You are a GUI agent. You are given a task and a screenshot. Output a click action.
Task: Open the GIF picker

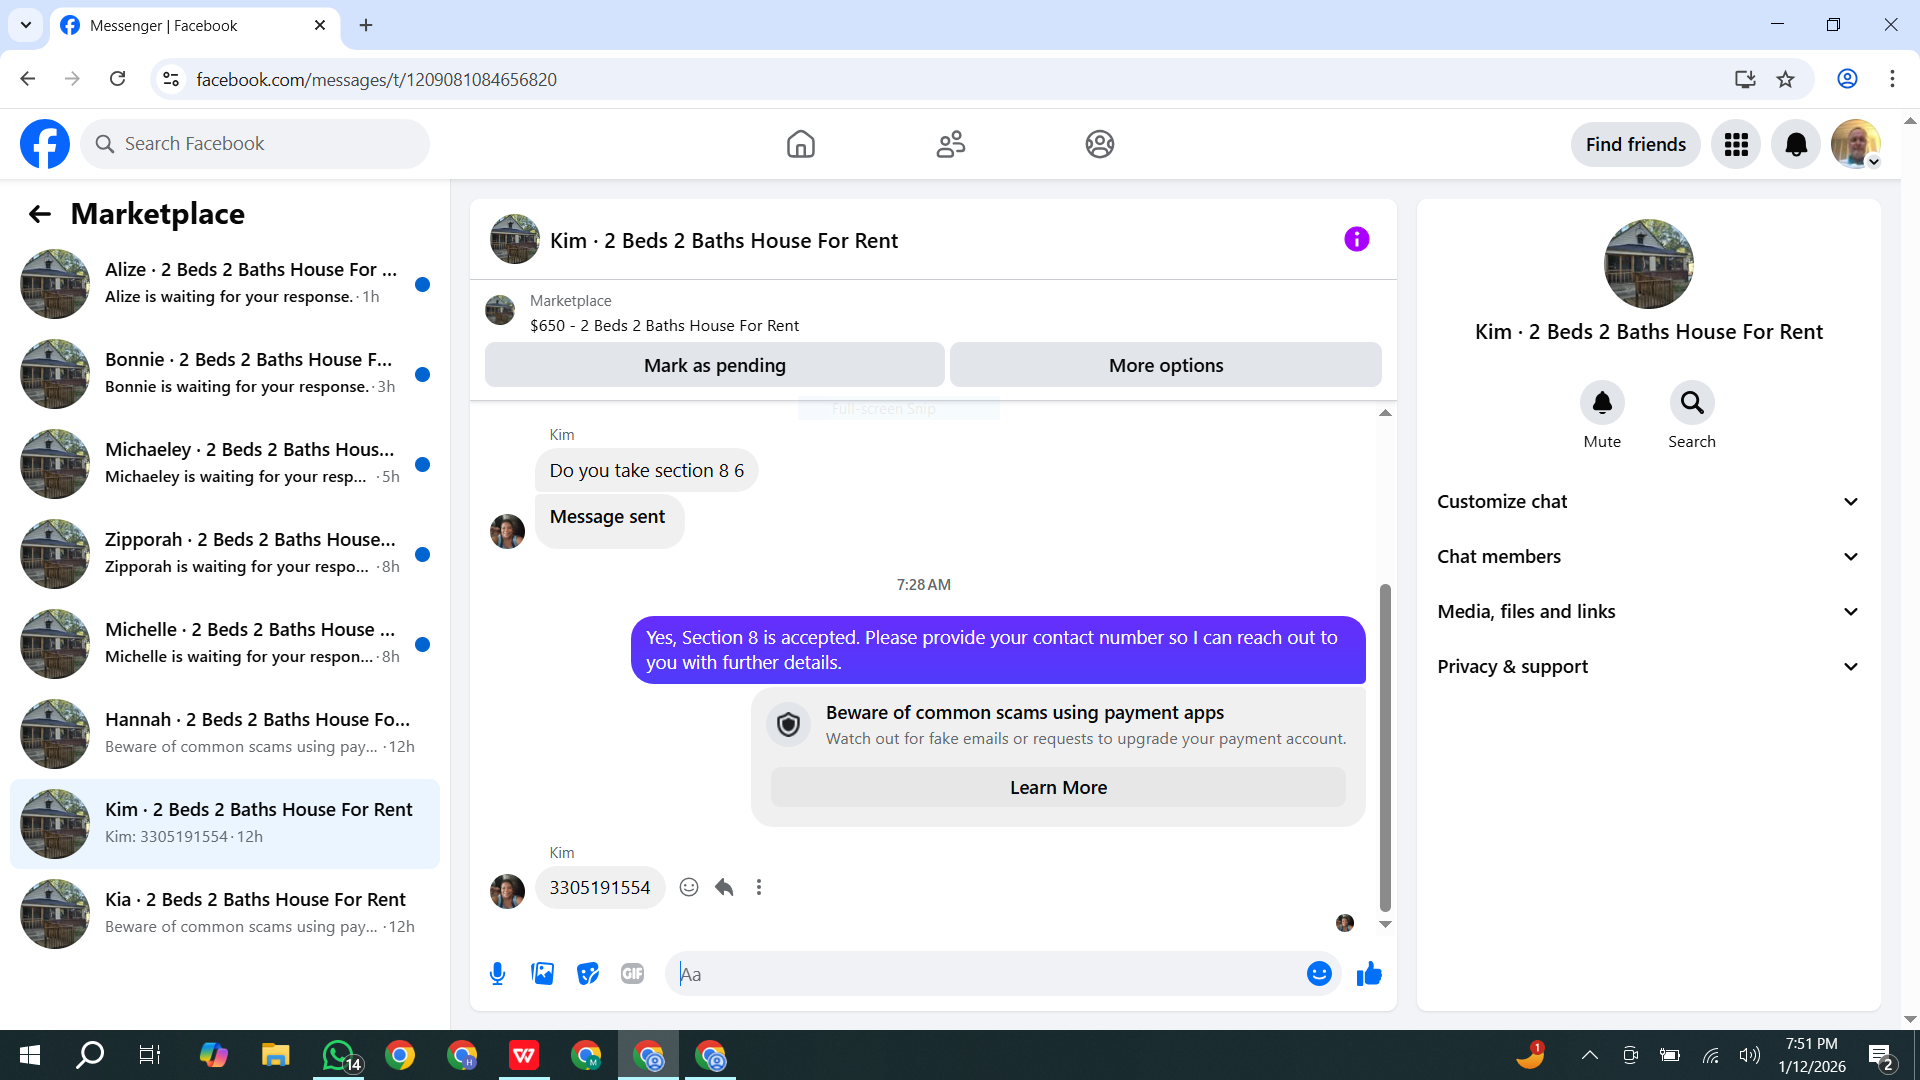632,974
